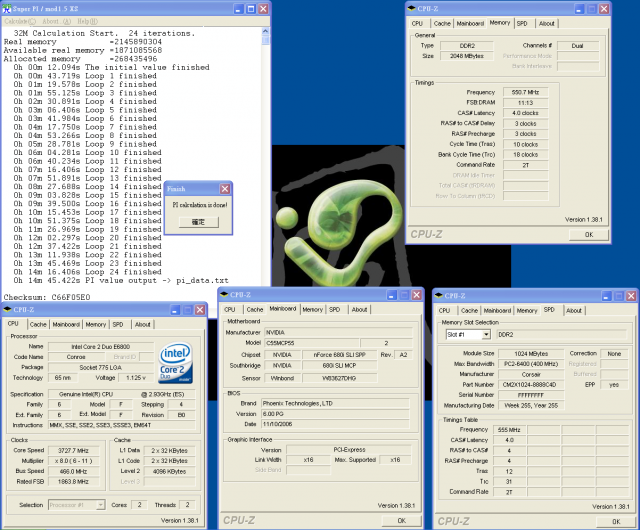Screen dimensions: 640x530
Task: Click the Loop 24 finished line
Action: click(87, 272)
